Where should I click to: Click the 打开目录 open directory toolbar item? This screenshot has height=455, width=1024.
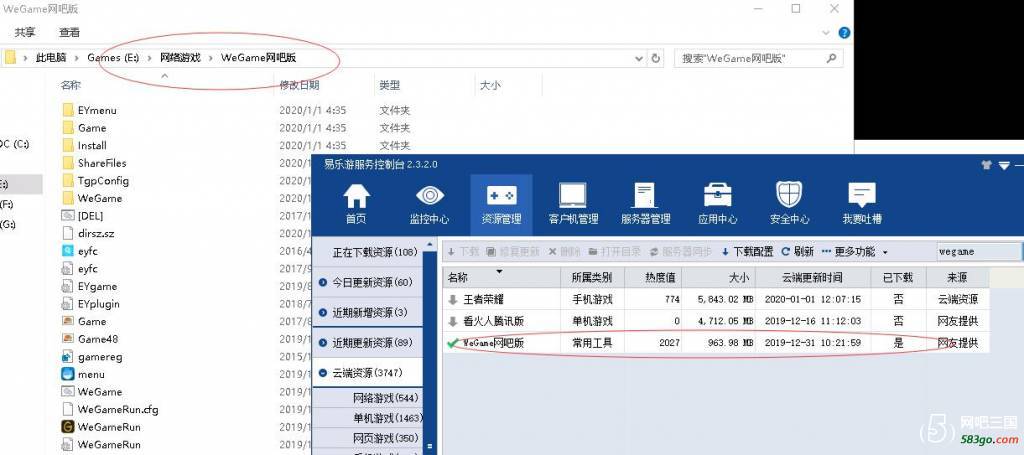616,251
